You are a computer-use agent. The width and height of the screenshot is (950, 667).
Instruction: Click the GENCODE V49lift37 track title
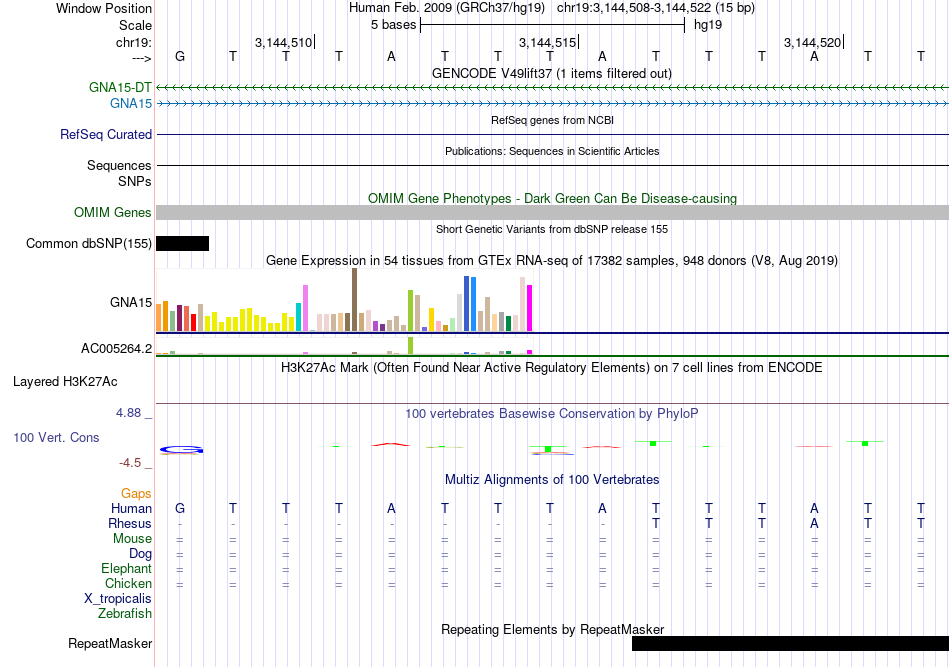point(552,73)
